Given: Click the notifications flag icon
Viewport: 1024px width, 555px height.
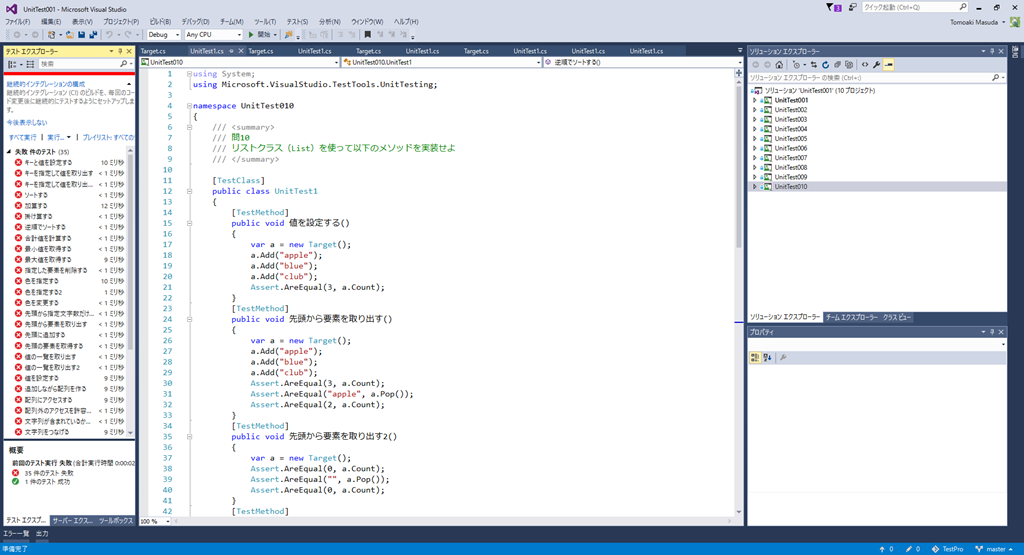Looking at the screenshot, I should point(836,8).
